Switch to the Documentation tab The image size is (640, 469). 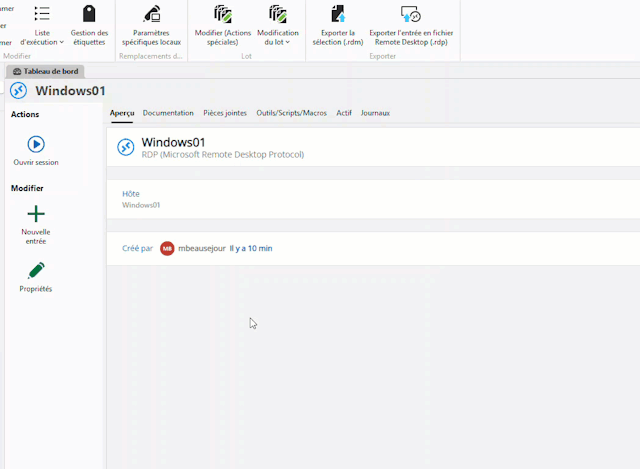168,113
